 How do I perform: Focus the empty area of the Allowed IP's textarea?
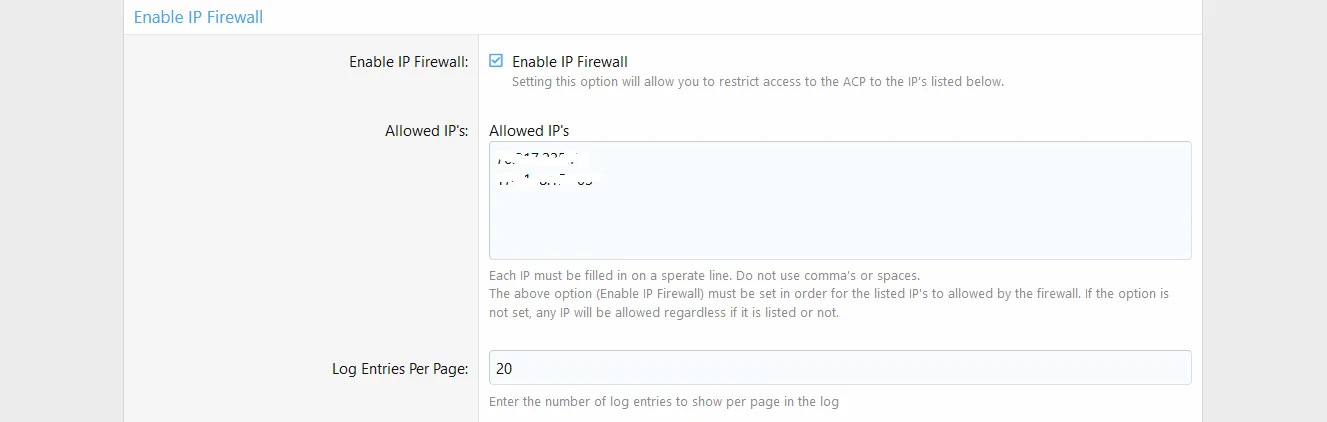pyautogui.click(x=840, y=220)
